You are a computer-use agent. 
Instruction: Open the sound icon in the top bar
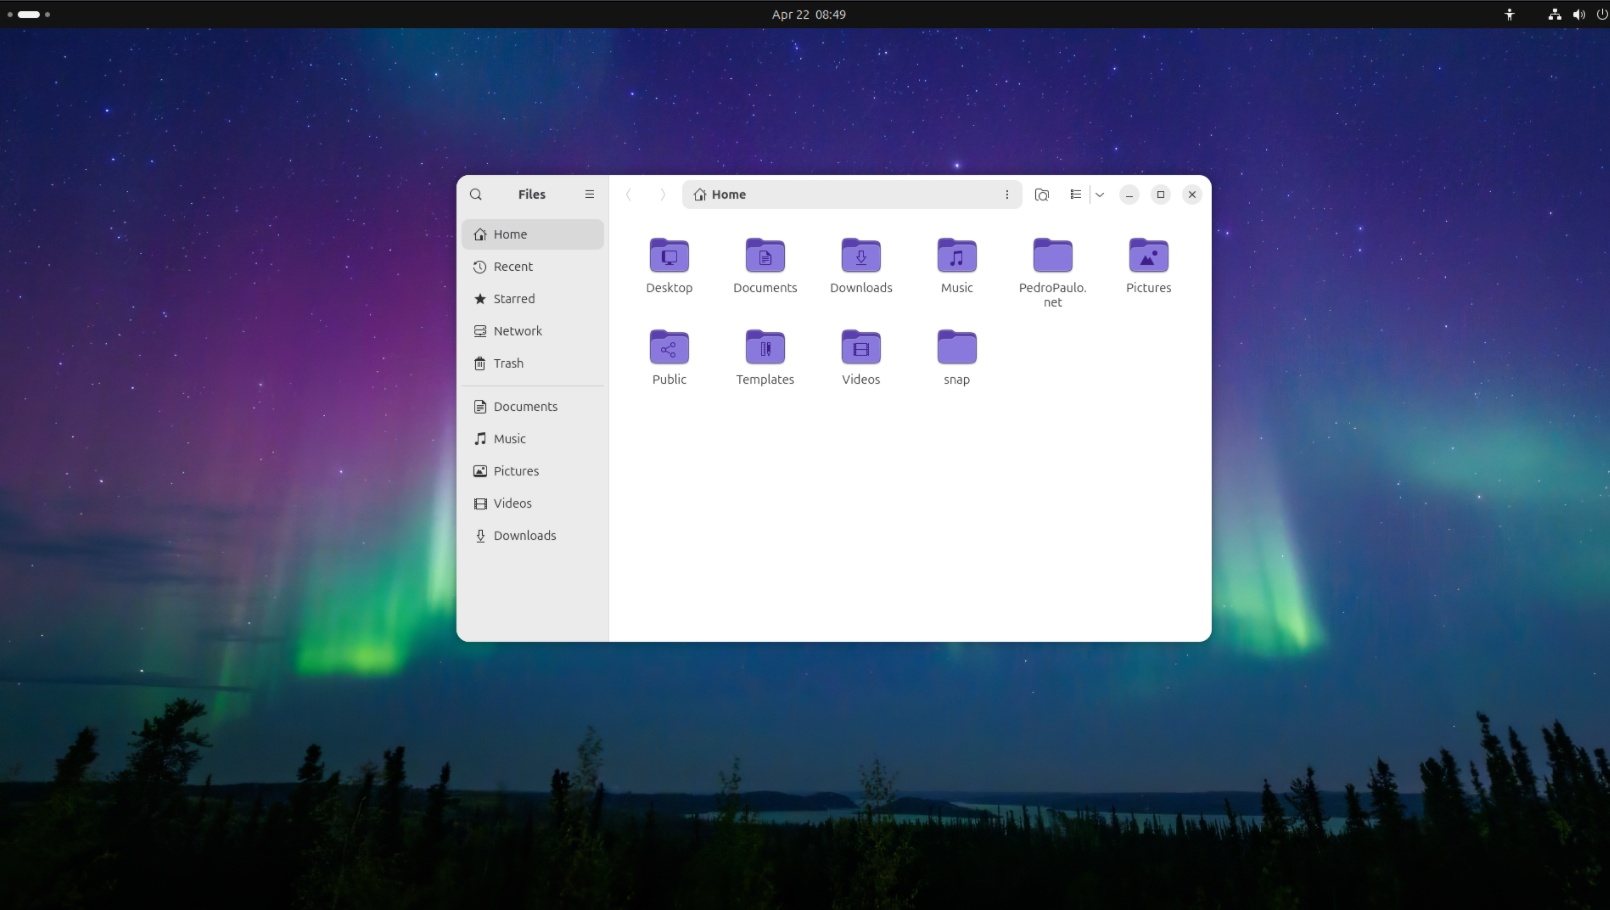pyautogui.click(x=1578, y=14)
